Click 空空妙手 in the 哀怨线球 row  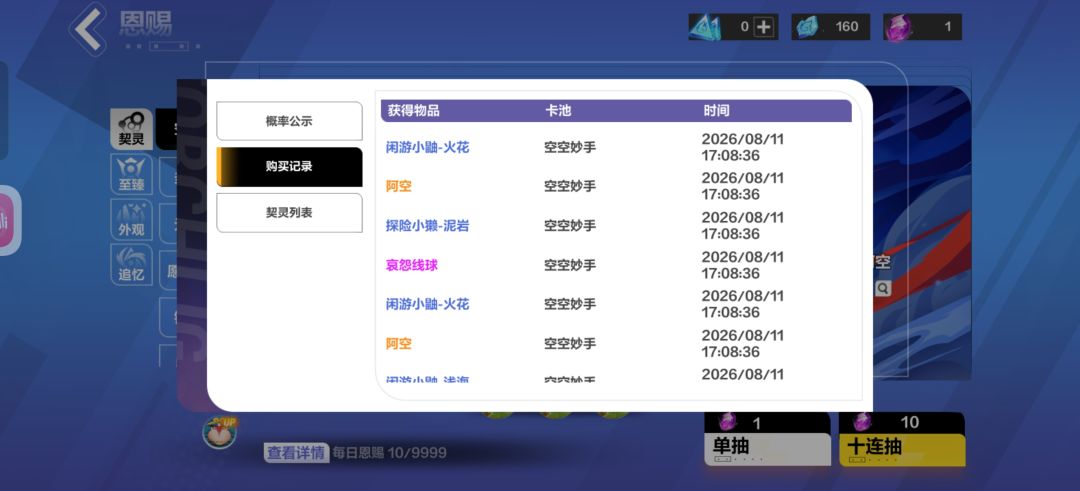click(x=570, y=265)
